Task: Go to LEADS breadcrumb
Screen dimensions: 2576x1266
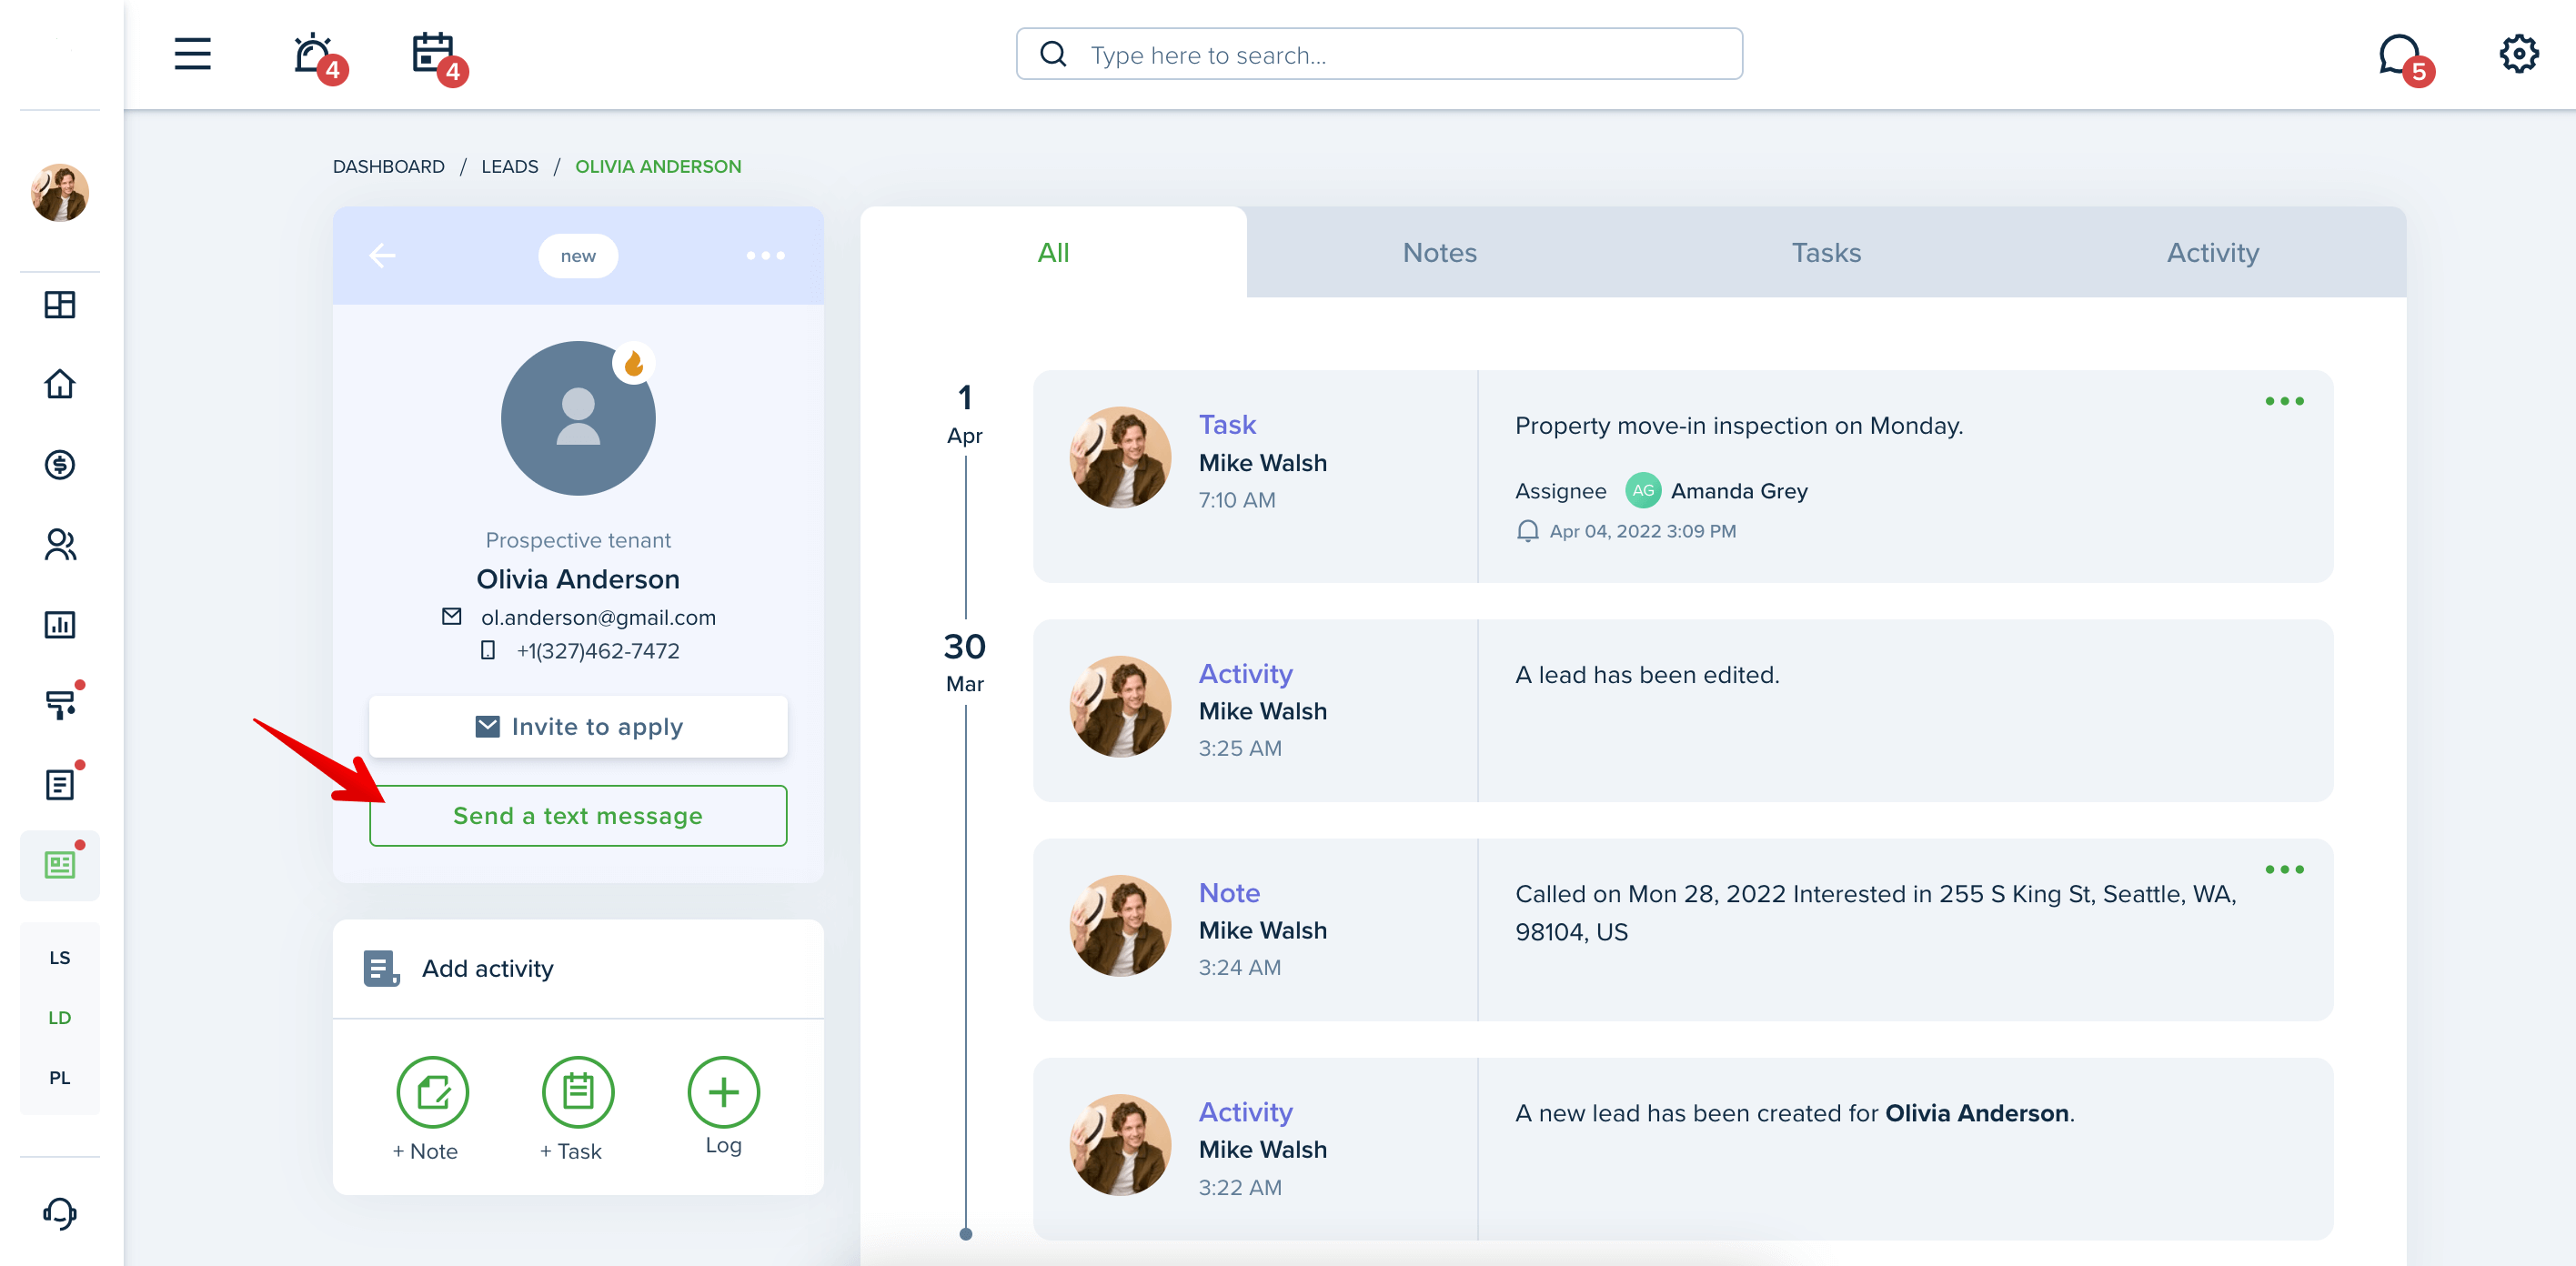Action: coord(509,166)
